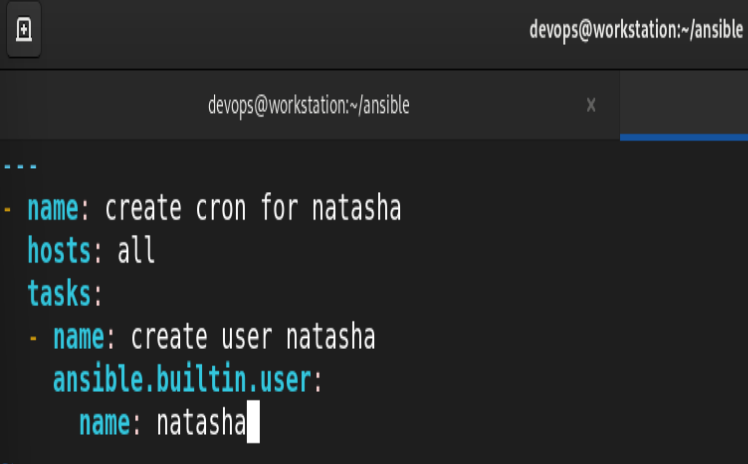The height and width of the screenshot is (464, 748).
Task: Click the text 'create user natasha'
Action: pyautogui.click(x=253, y=337)
